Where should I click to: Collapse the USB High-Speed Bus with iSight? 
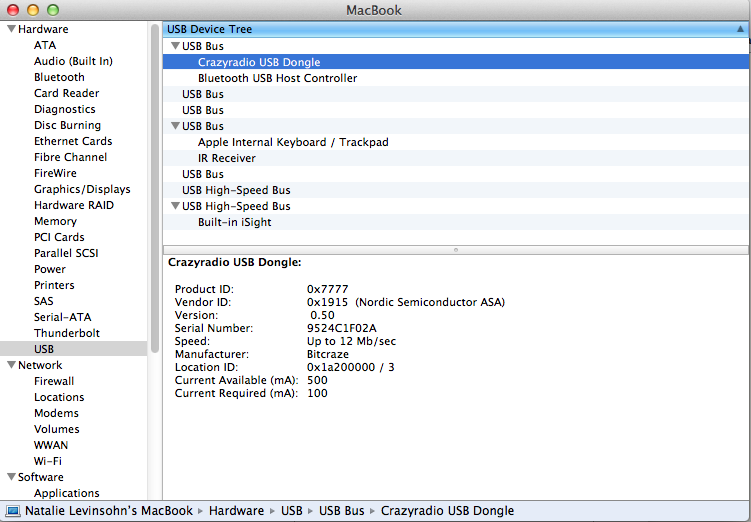coord(175,206)
